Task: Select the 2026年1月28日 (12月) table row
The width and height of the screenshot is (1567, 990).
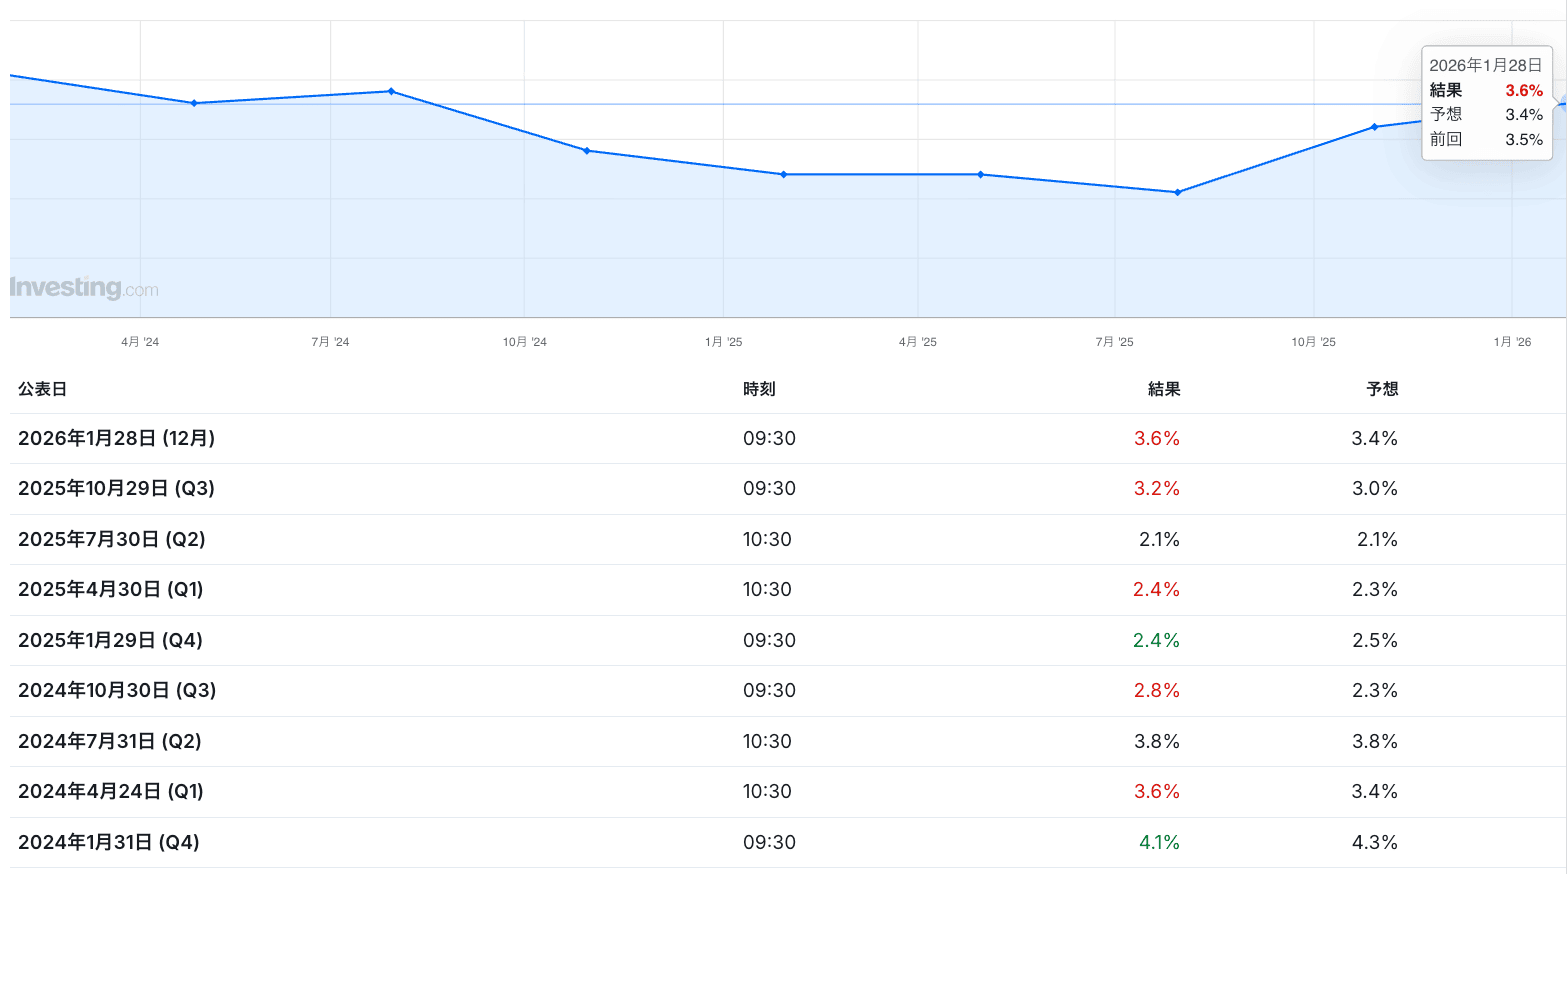Action: coord(117,439)
